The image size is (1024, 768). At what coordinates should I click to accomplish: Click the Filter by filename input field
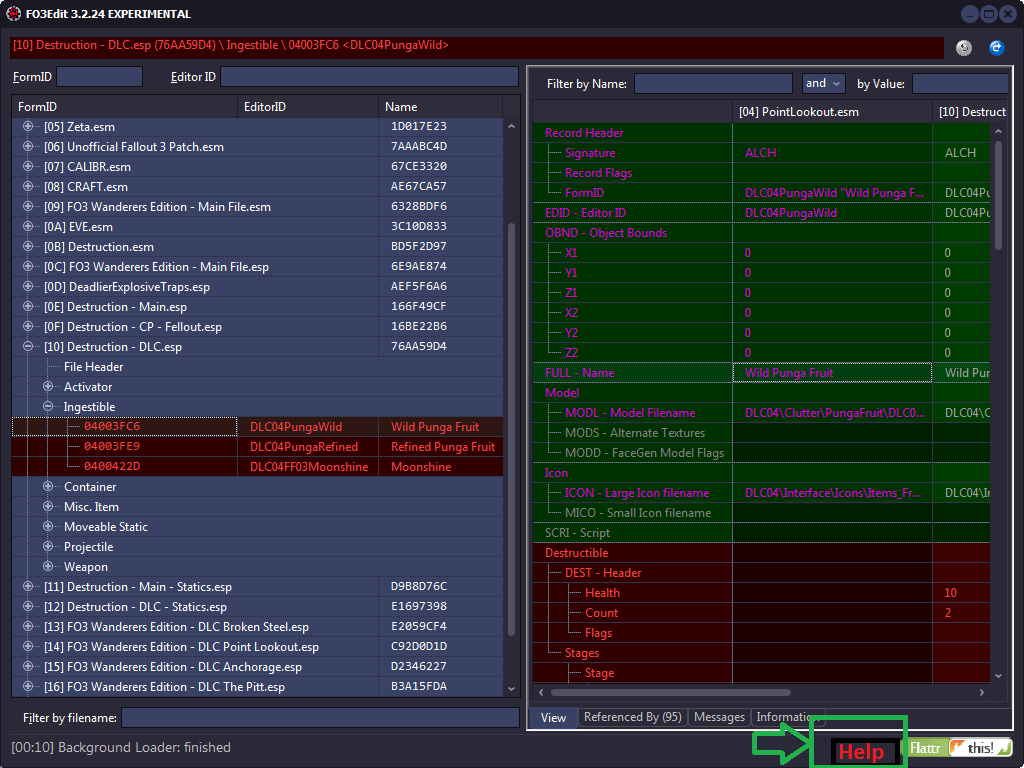pos(320,717)
